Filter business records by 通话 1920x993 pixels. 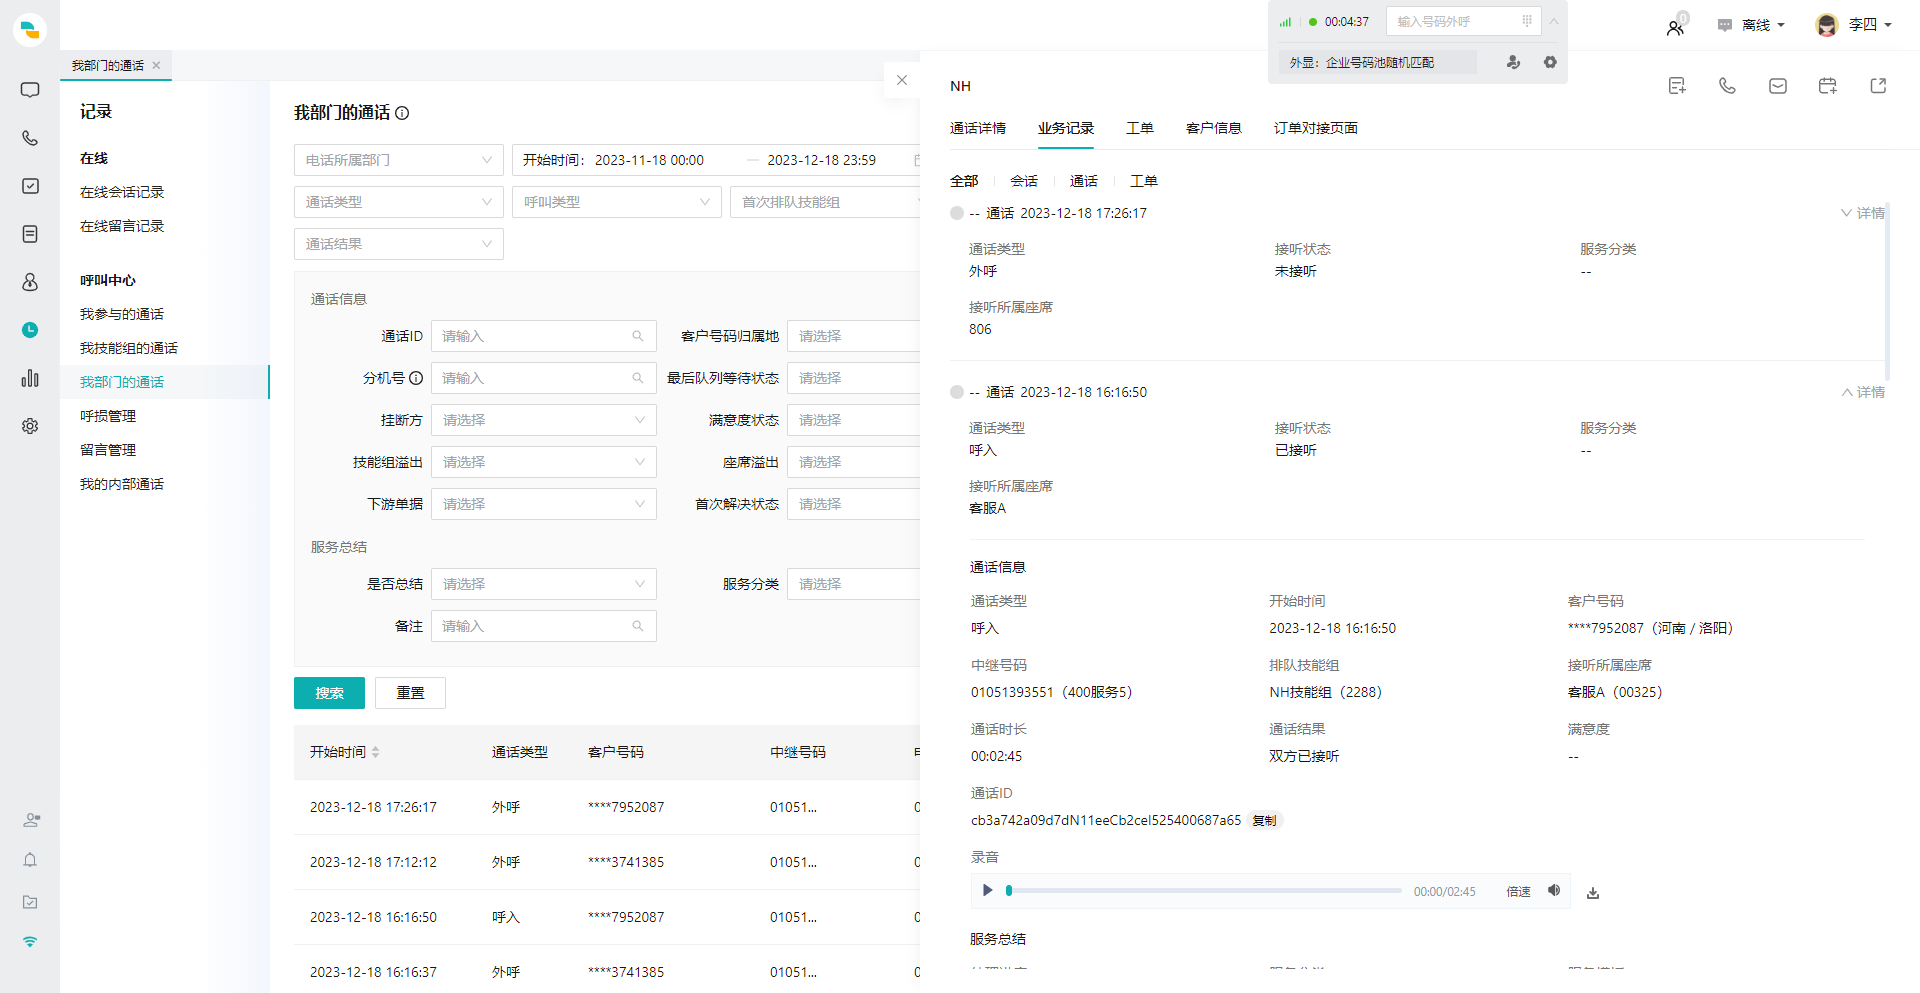[x=1084, y=181]
